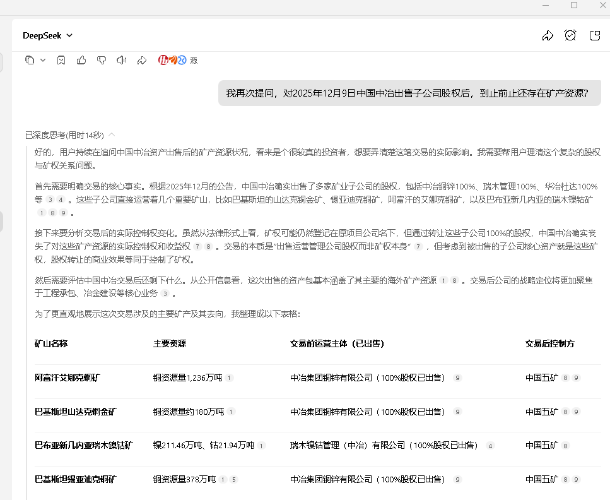Click the 矿山名称 column header
This screenshot has width=610, height=500.
click(x=51, y=344)
